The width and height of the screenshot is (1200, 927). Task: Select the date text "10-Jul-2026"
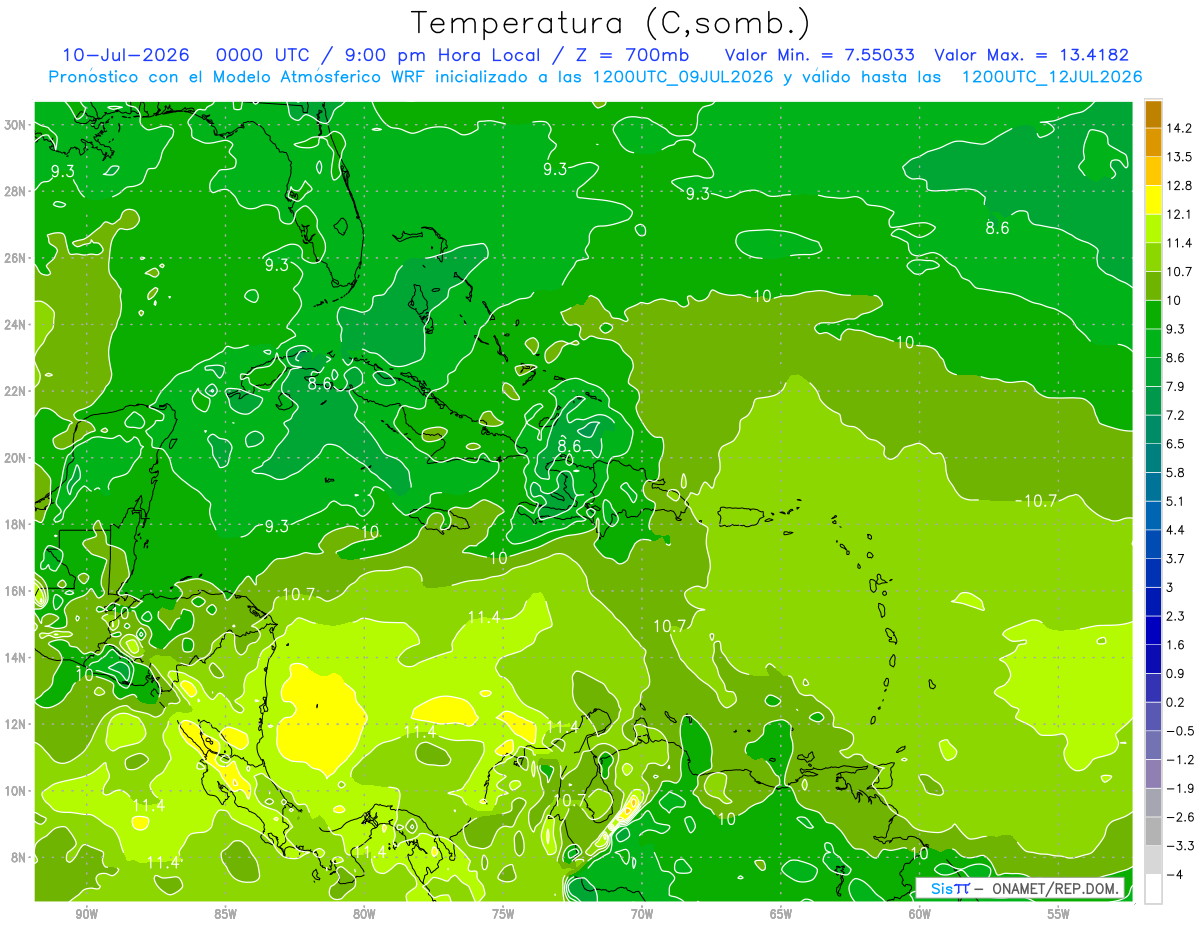point(124,55)
